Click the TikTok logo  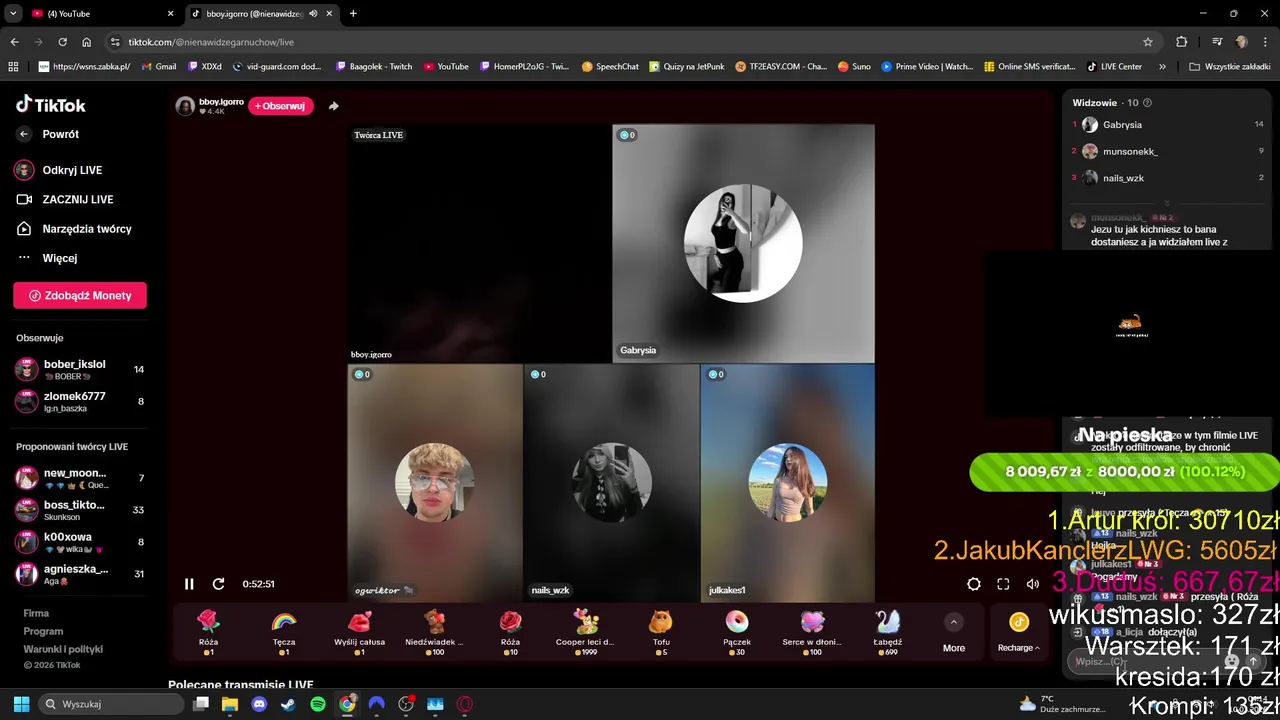[x=50, y=105]
